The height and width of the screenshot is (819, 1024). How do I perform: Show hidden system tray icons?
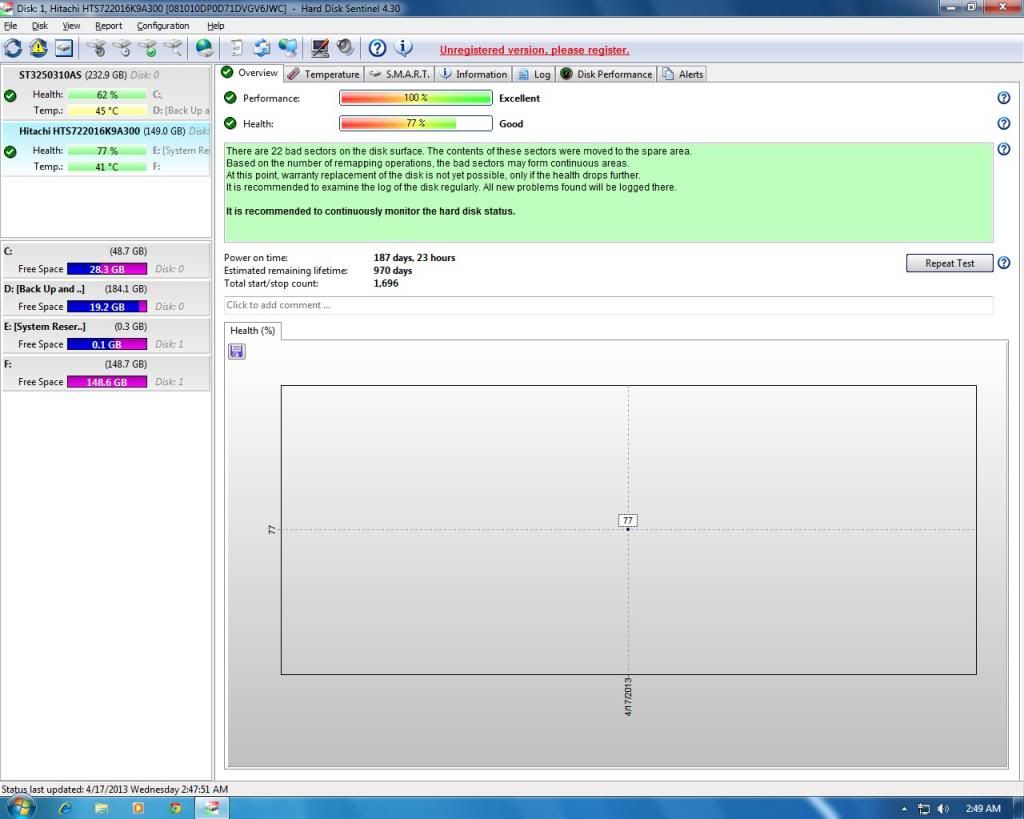click(x=904, y=809)
